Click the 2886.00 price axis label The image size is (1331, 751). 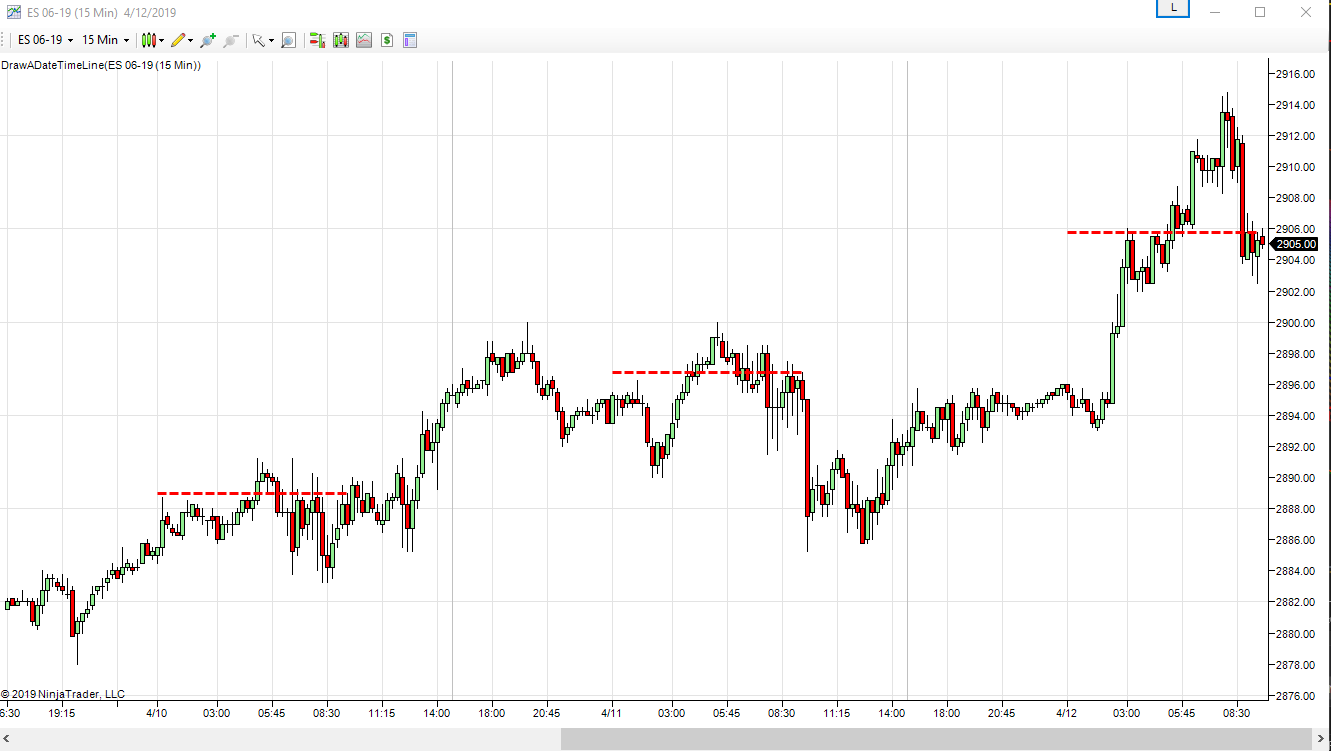click(1296, 540)
